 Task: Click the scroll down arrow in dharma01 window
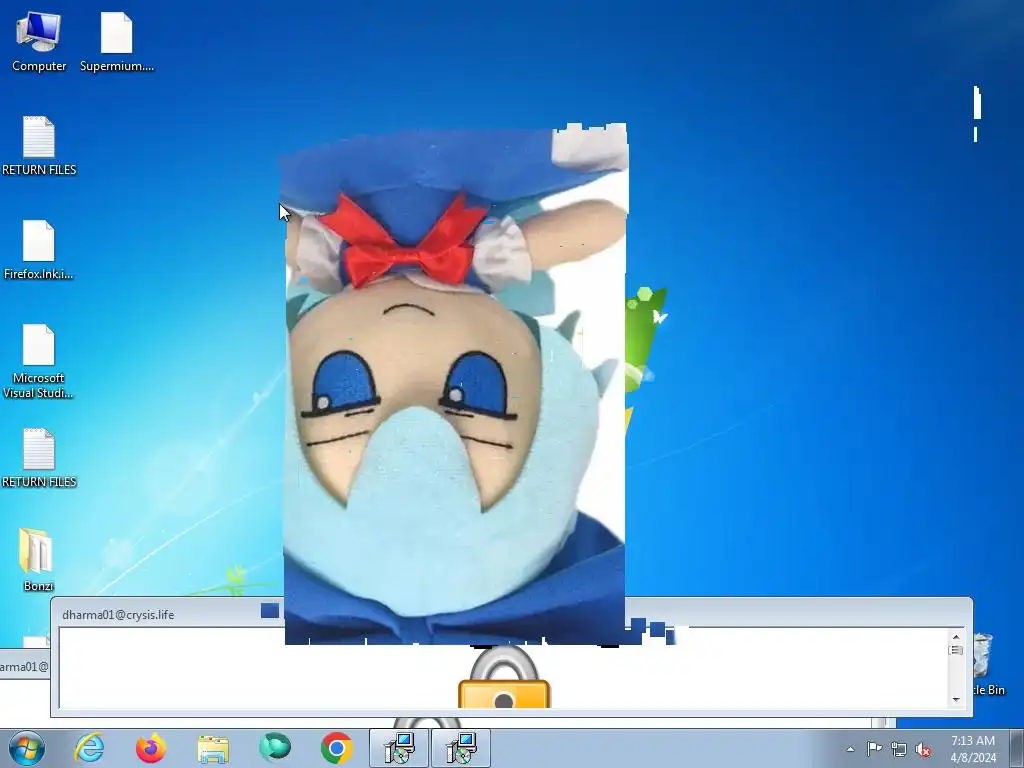click(956, 699)
